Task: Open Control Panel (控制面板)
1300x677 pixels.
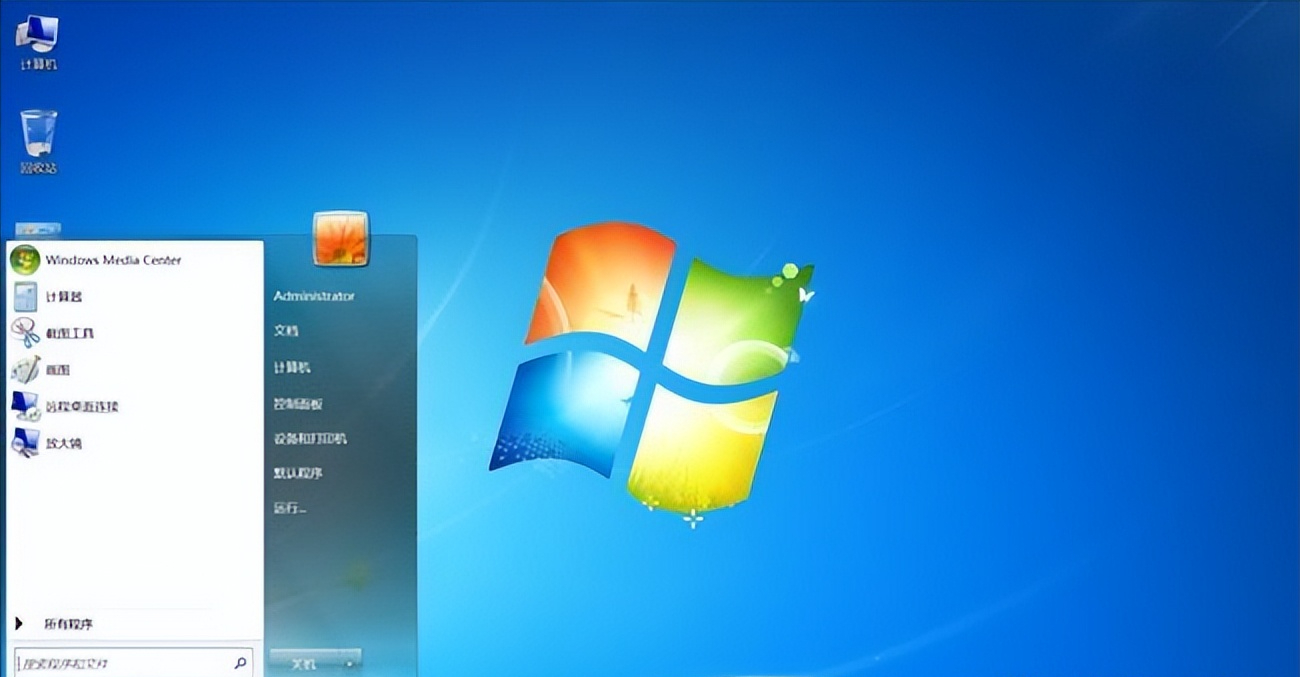Action: point(298,403)
